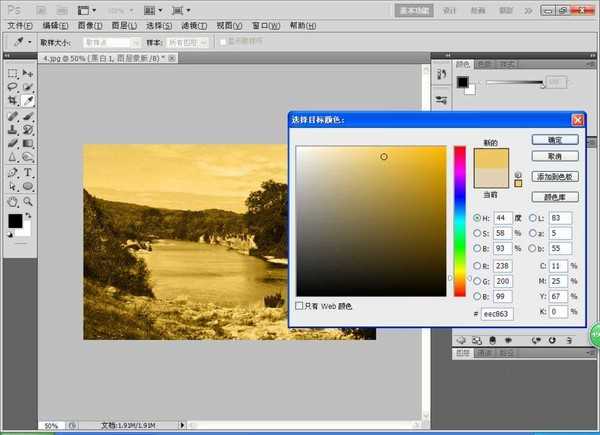Image resolution: width=600 pixels, height=435 pixels.
Task: Pick the Crop tool
Action: coord(13,101)
